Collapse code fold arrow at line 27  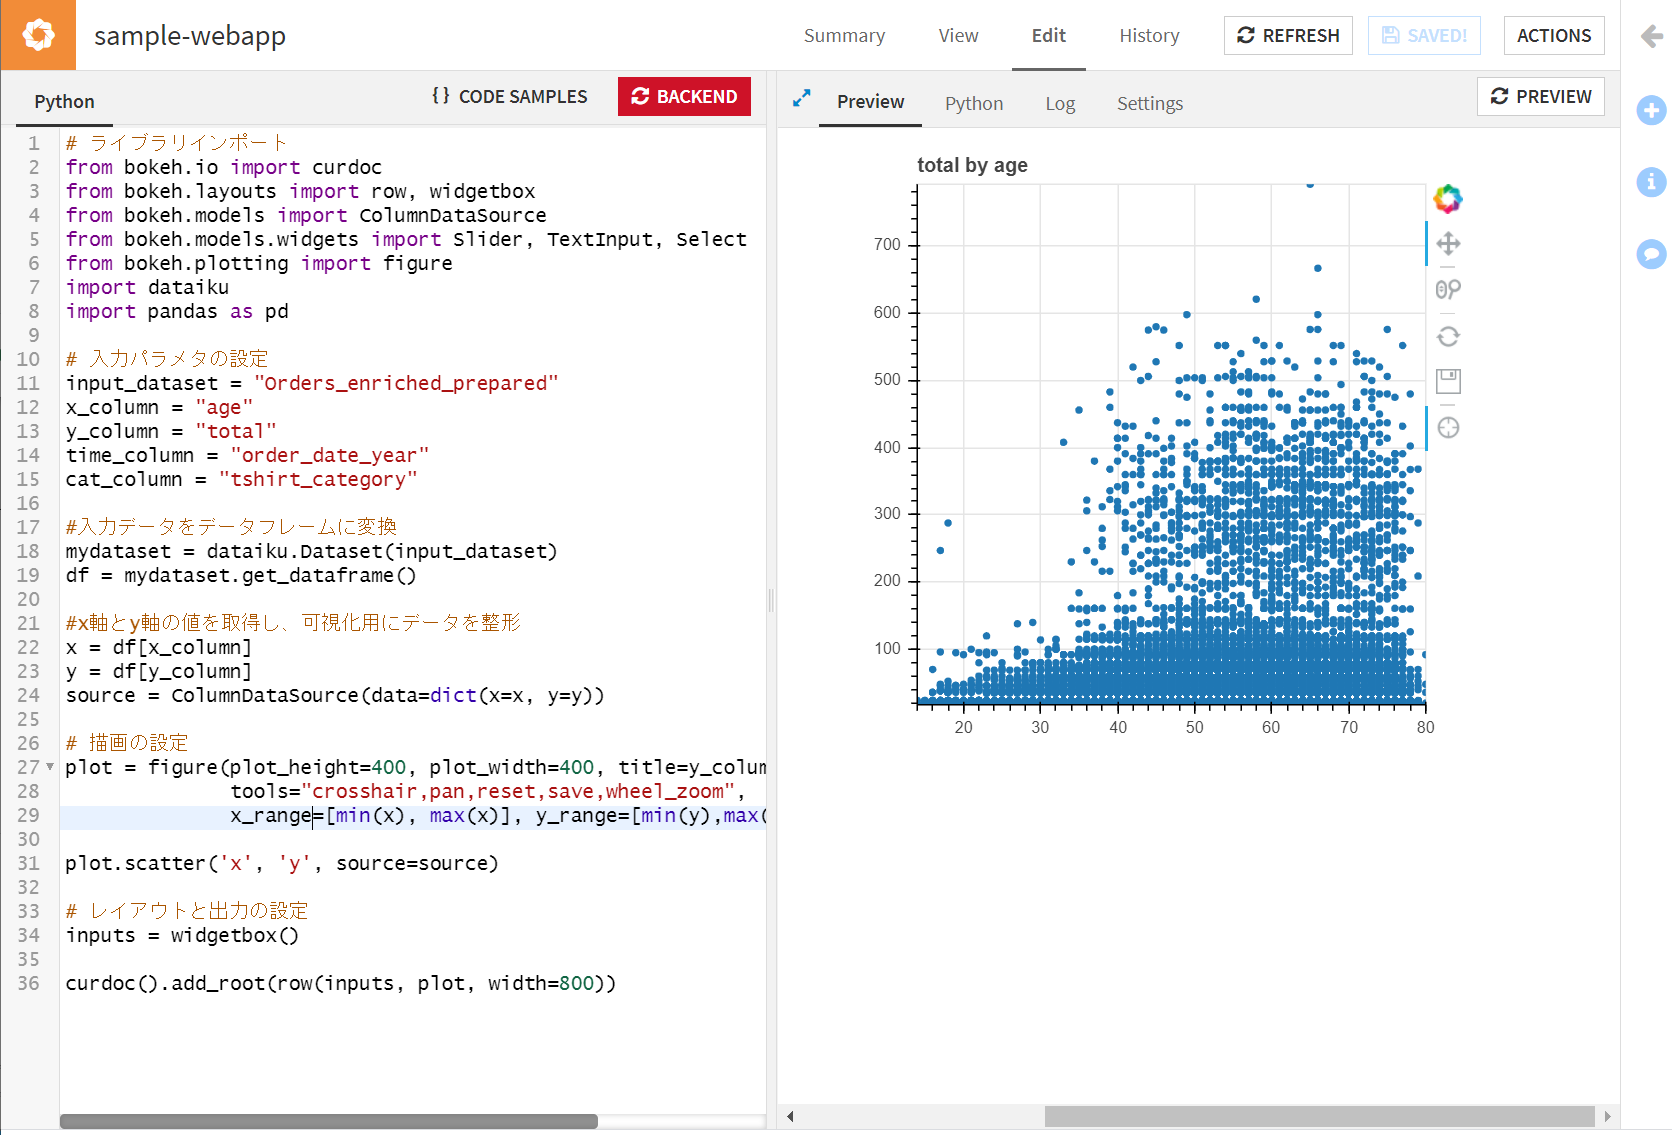(x=50, y=767)
